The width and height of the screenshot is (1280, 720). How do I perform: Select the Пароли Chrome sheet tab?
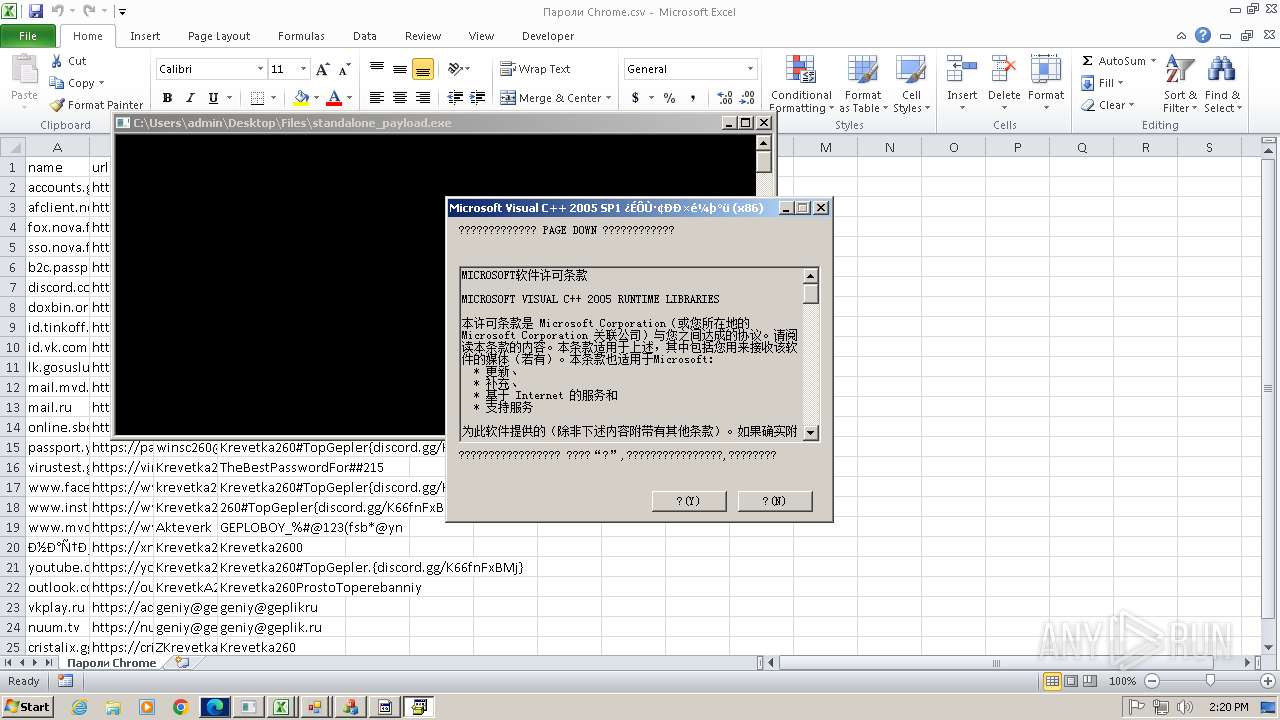click(x=112, y=663)
